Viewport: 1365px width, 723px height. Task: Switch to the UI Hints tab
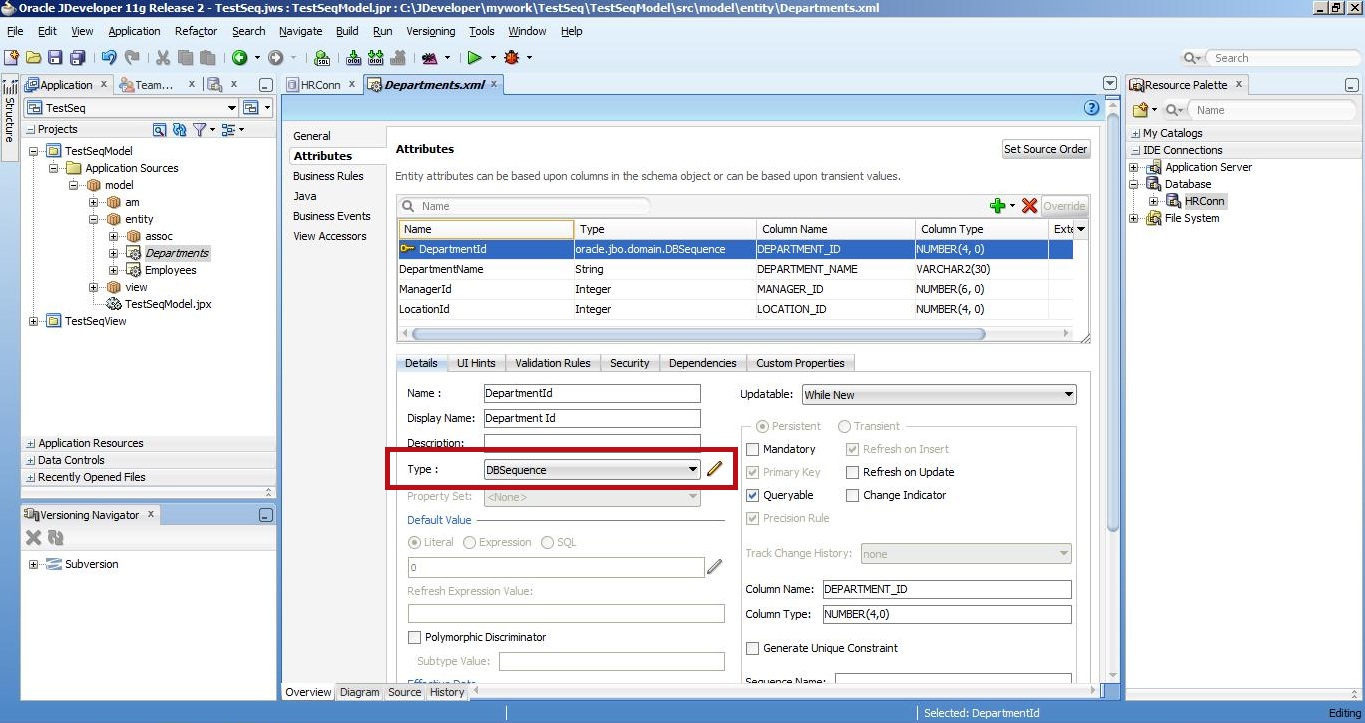point(476,363)
